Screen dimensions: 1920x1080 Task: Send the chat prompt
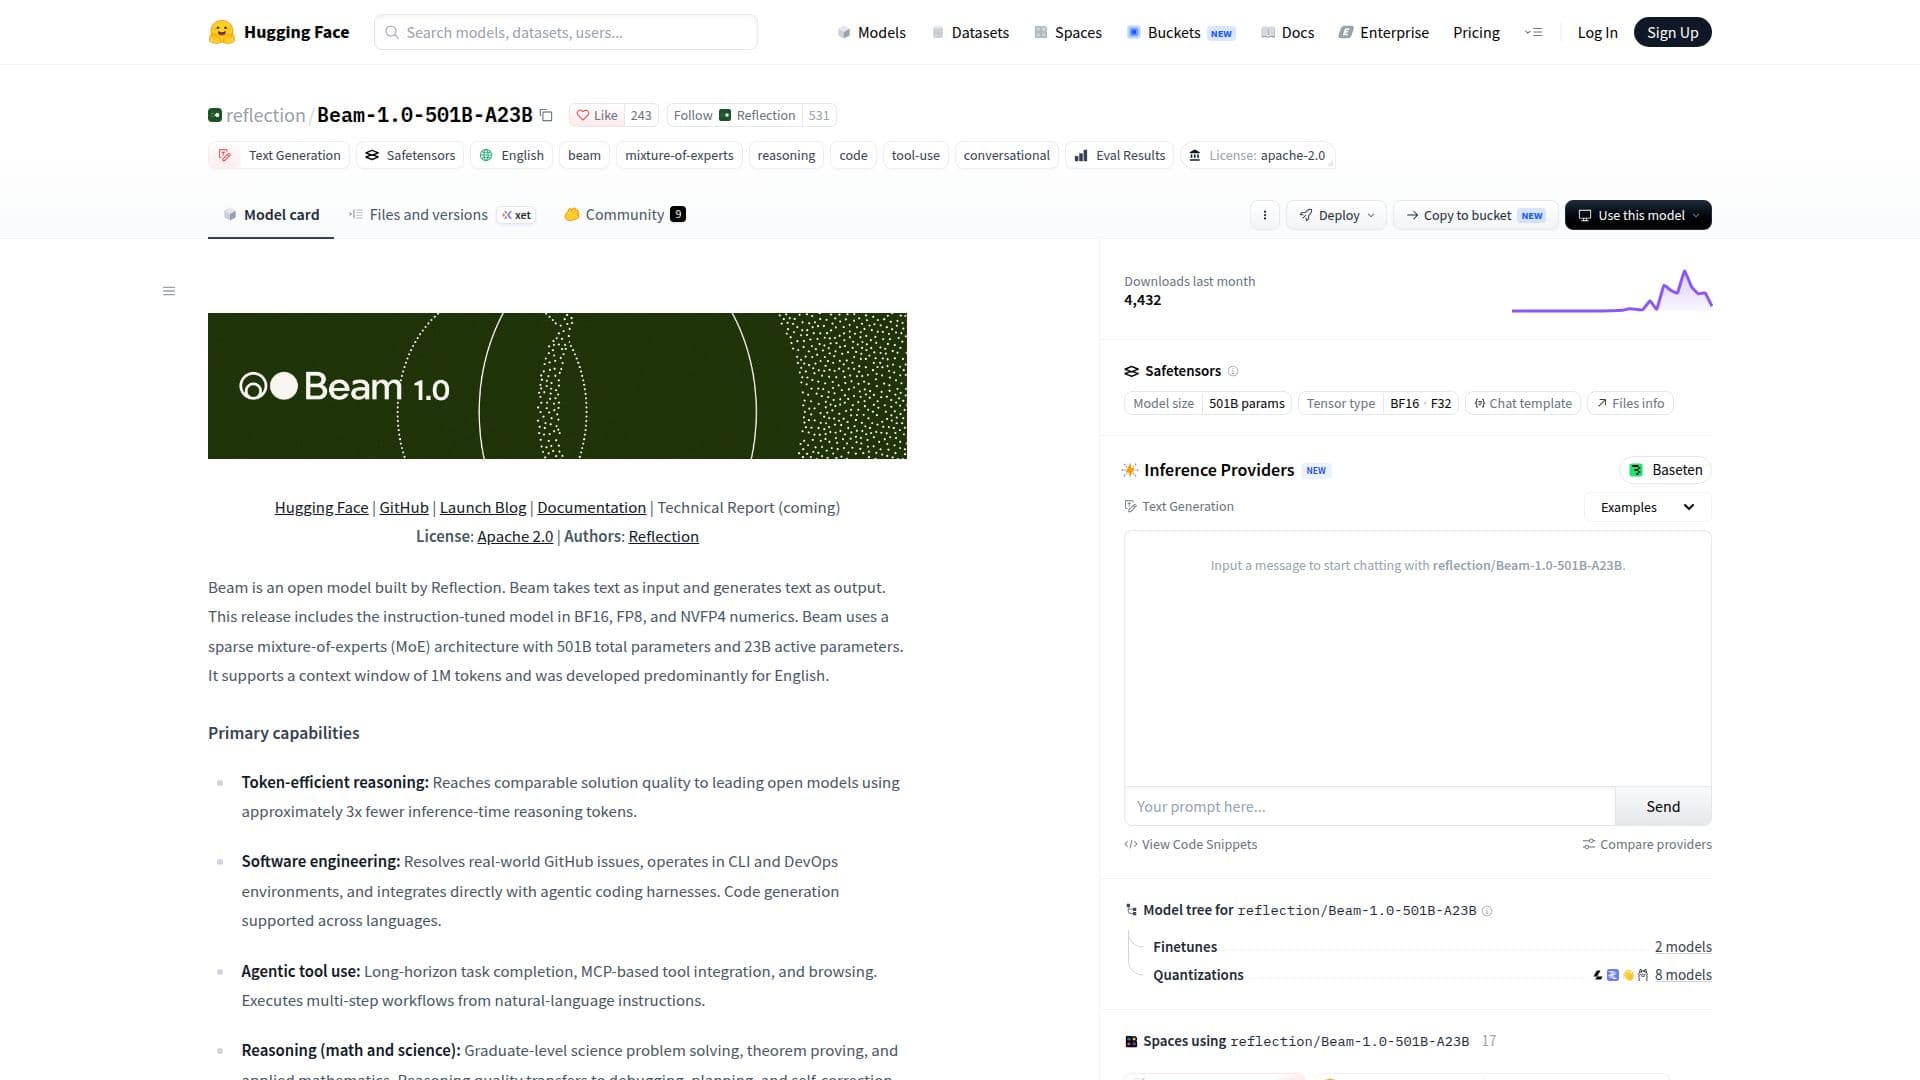(x=1663, y=806)
